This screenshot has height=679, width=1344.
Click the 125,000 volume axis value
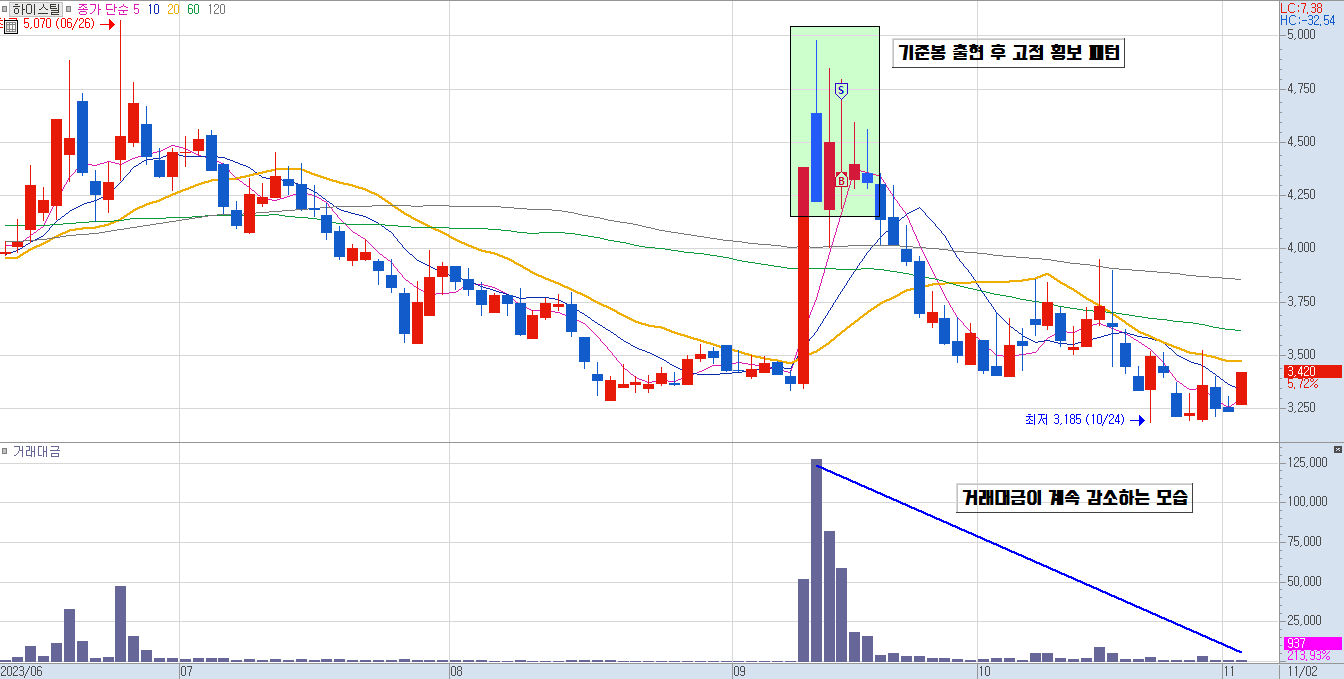pos(1307,462)
